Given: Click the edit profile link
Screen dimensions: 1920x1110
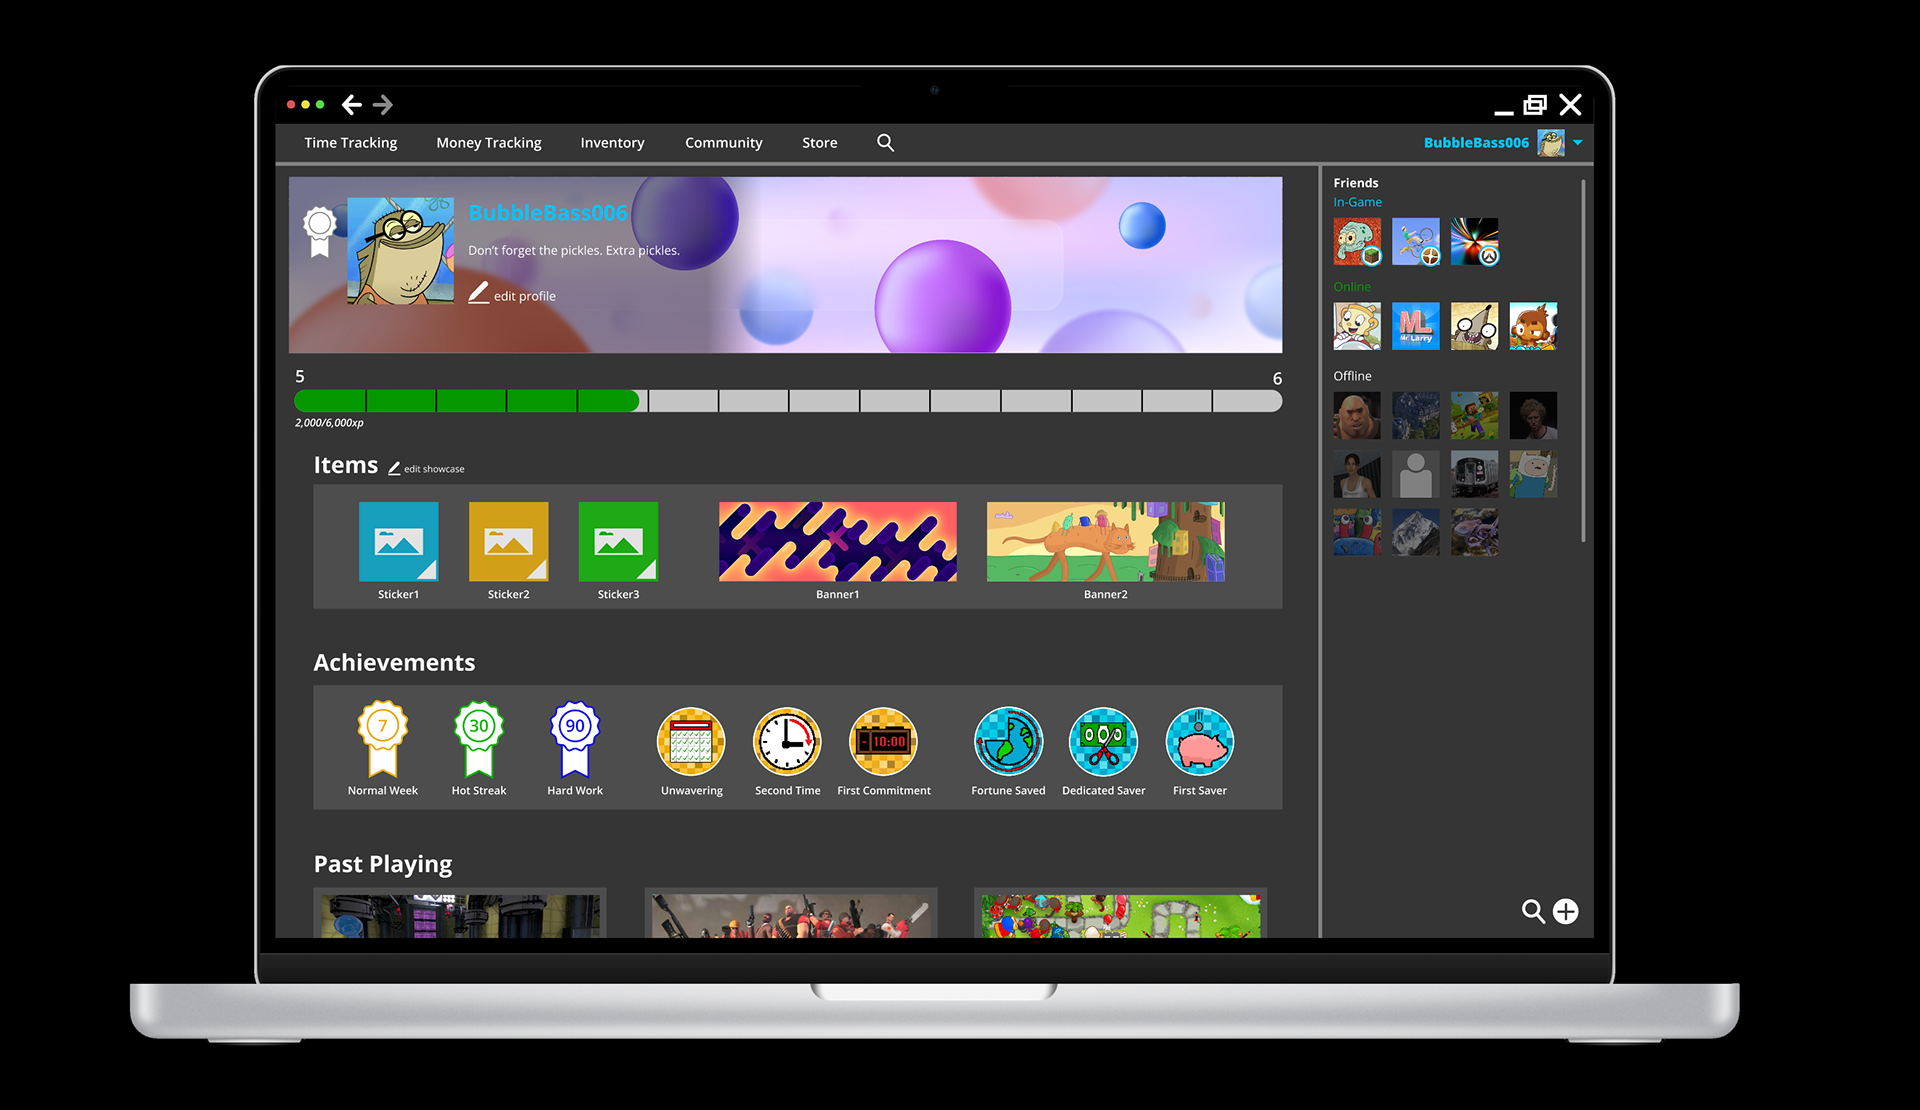Looking at the screenshot, I should point(525,296).
